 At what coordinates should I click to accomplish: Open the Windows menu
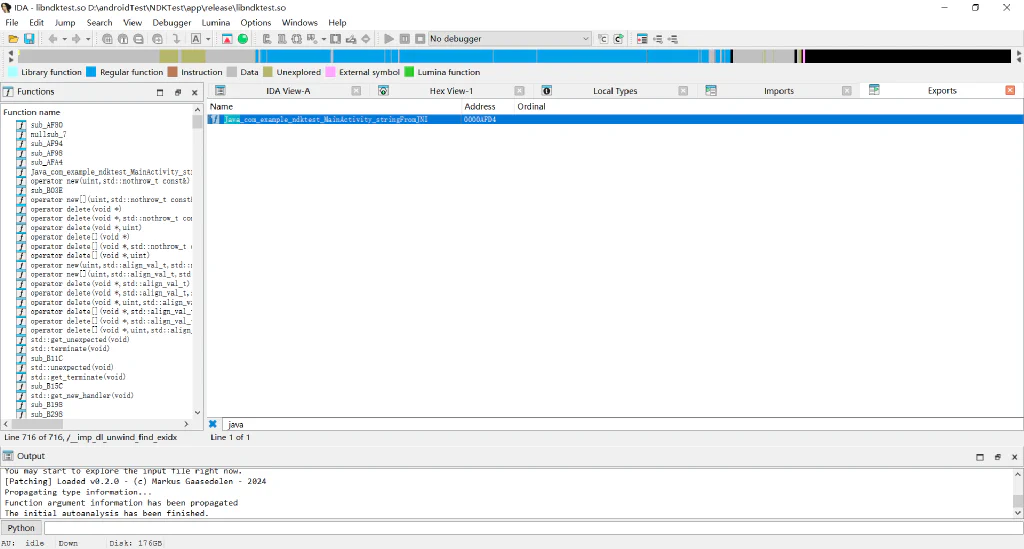[x=299, y=22]
